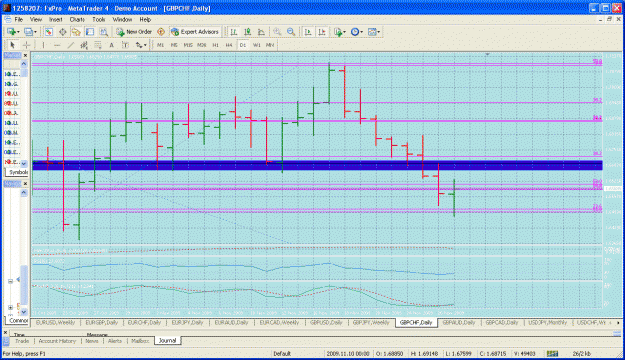Select the Vertical Line drawing tool
This screenshot has height=360, width=625.
[x=43, y=45]
